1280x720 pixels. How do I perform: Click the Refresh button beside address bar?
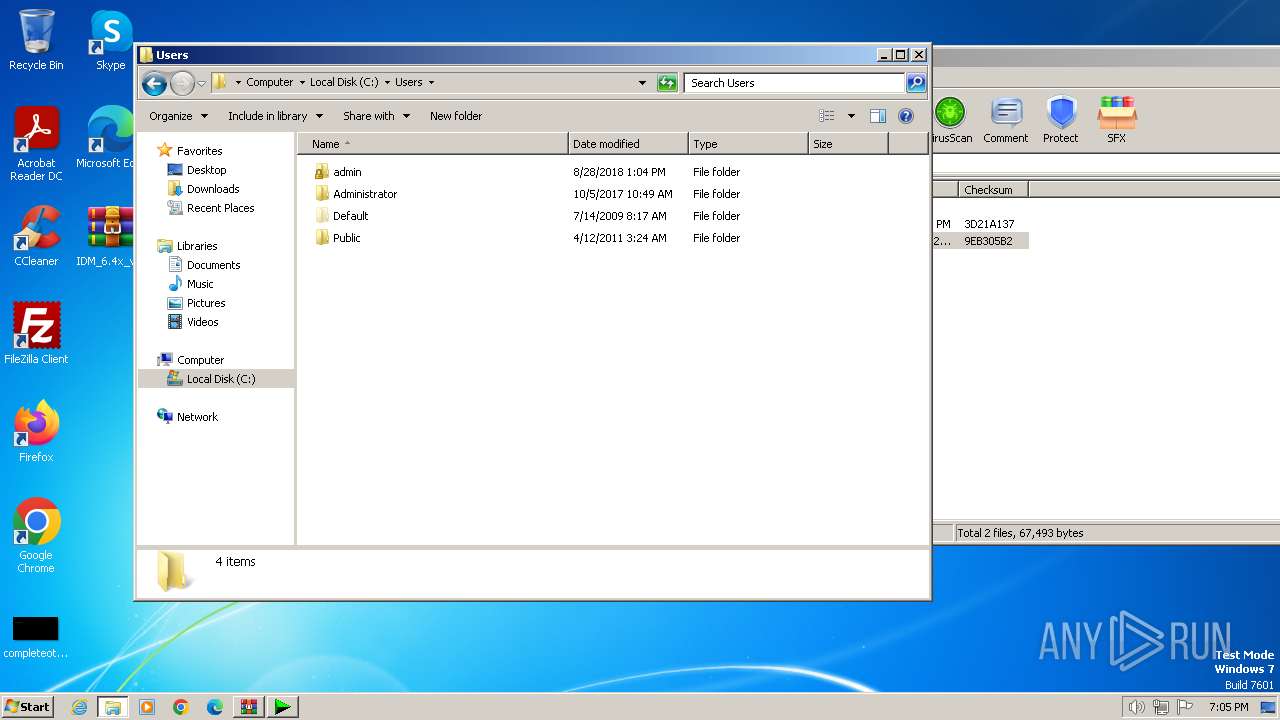[667, 83]
